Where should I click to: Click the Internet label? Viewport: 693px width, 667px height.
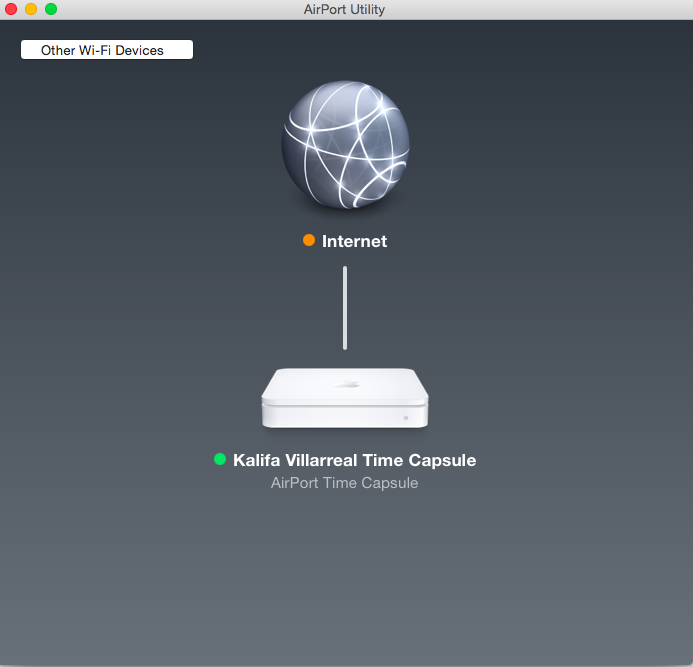[354, 241]
